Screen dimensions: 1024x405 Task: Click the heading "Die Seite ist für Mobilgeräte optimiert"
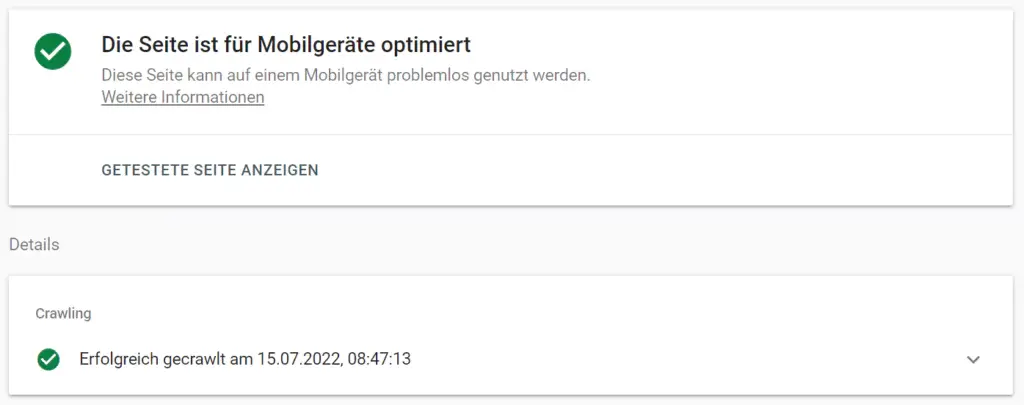pos(286,45)
